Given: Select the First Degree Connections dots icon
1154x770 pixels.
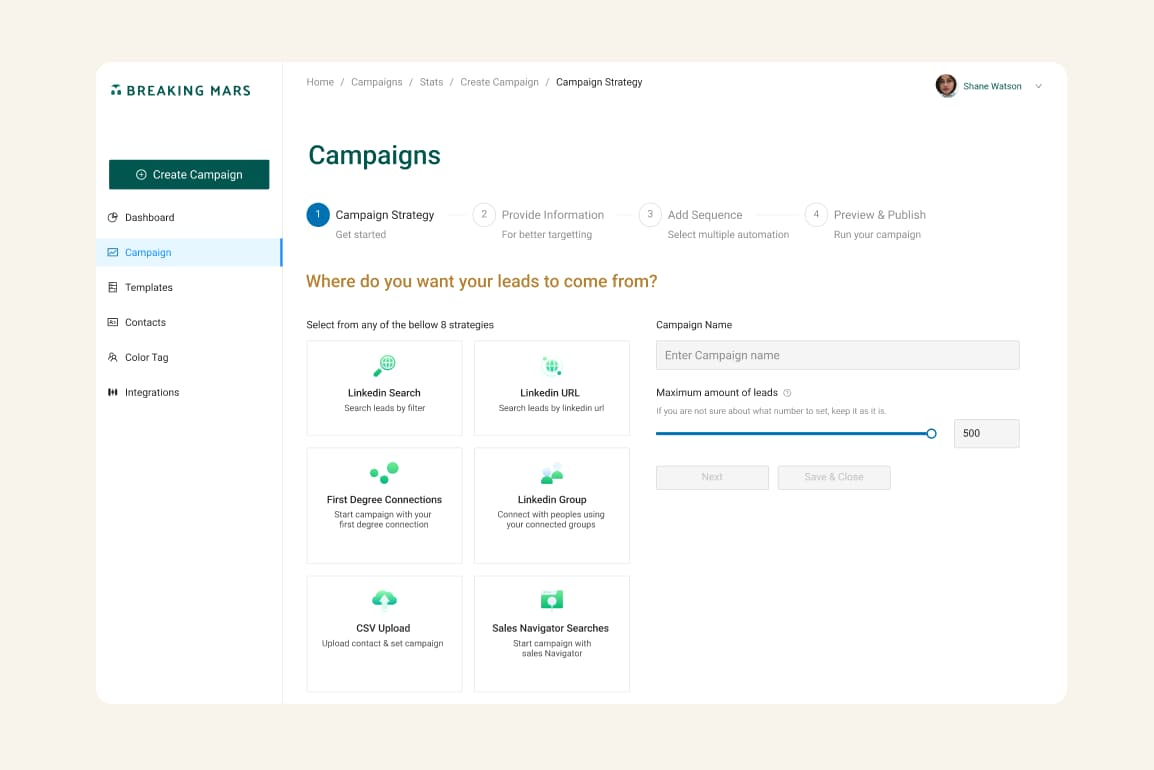Looking at the screenshot, I should 384,471.
